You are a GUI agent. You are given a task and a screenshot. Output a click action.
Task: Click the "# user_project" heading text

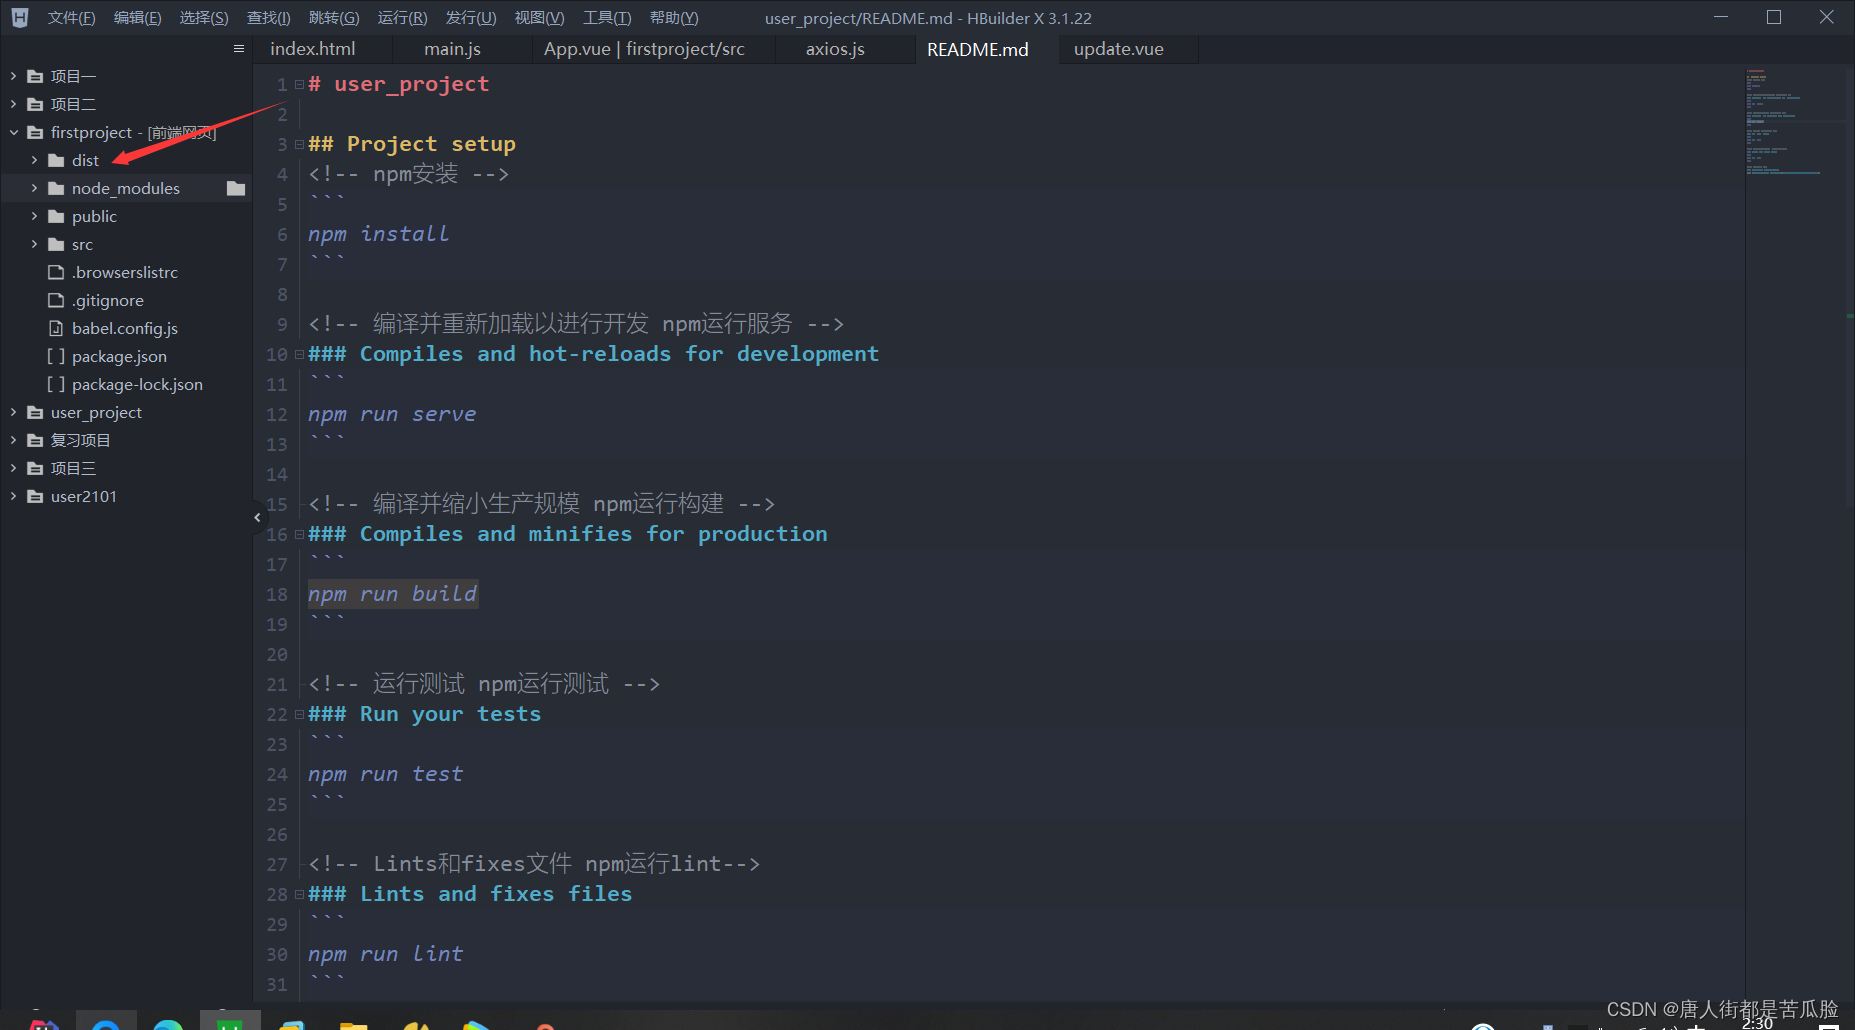click(x=399, y=84)
